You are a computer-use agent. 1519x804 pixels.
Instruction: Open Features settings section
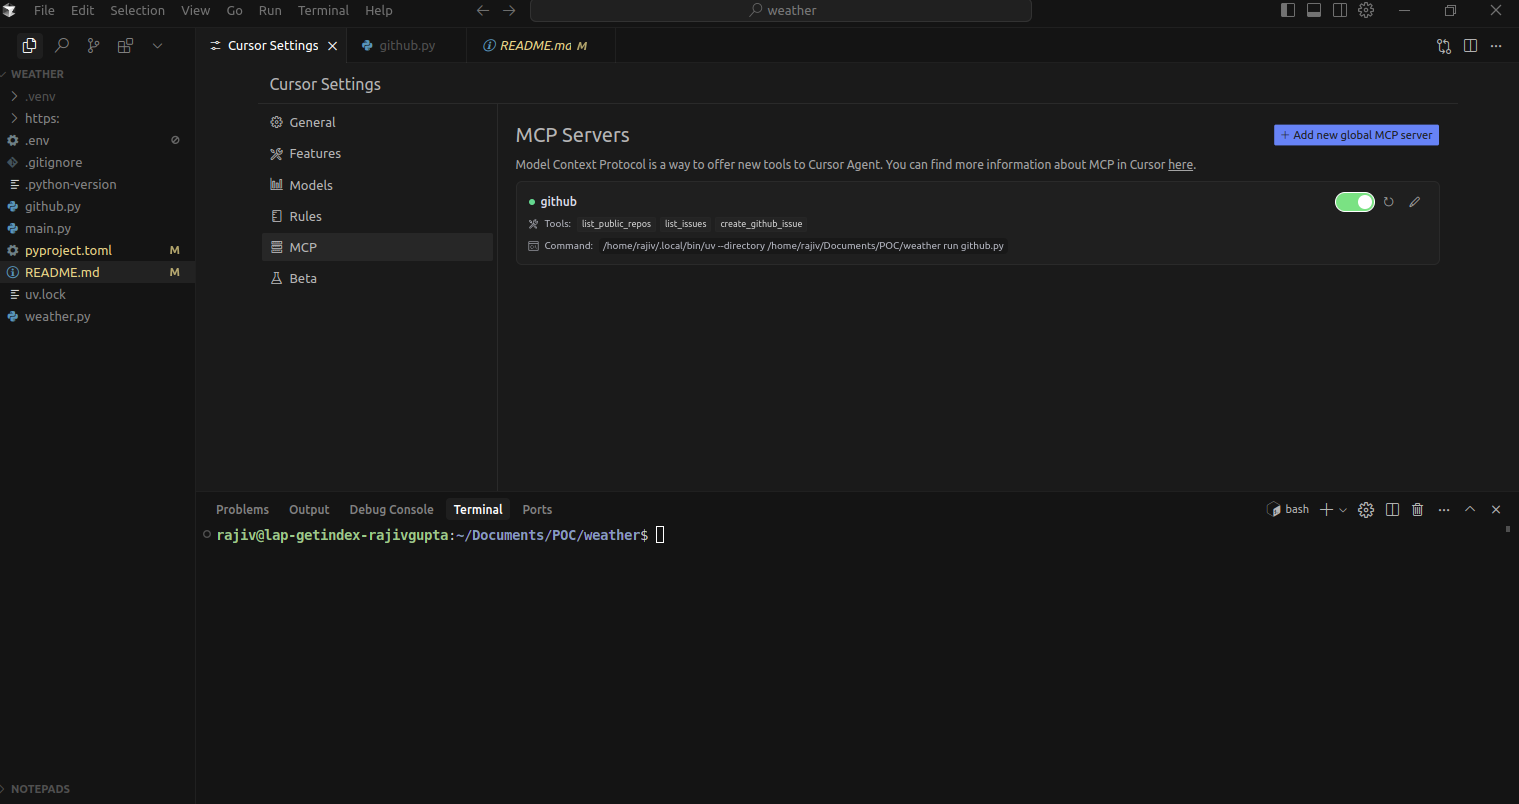coord(377,153)
